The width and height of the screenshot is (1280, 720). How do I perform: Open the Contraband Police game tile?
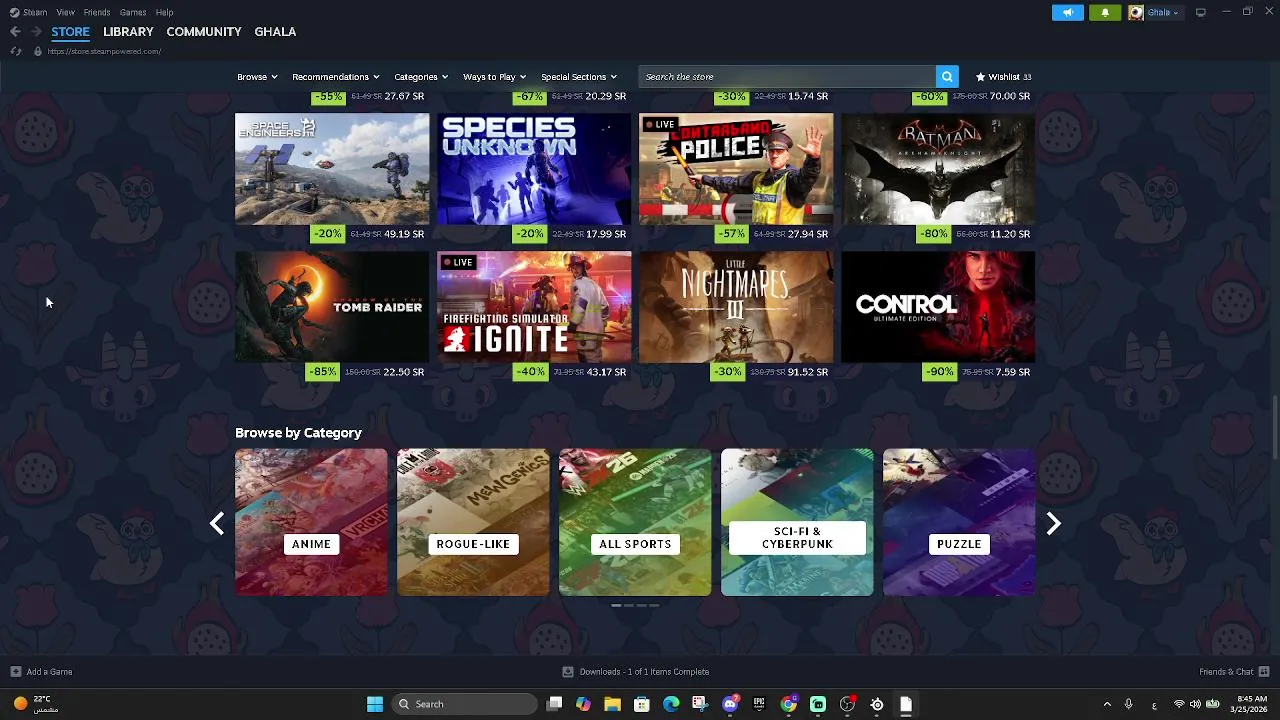click(736, 169)
